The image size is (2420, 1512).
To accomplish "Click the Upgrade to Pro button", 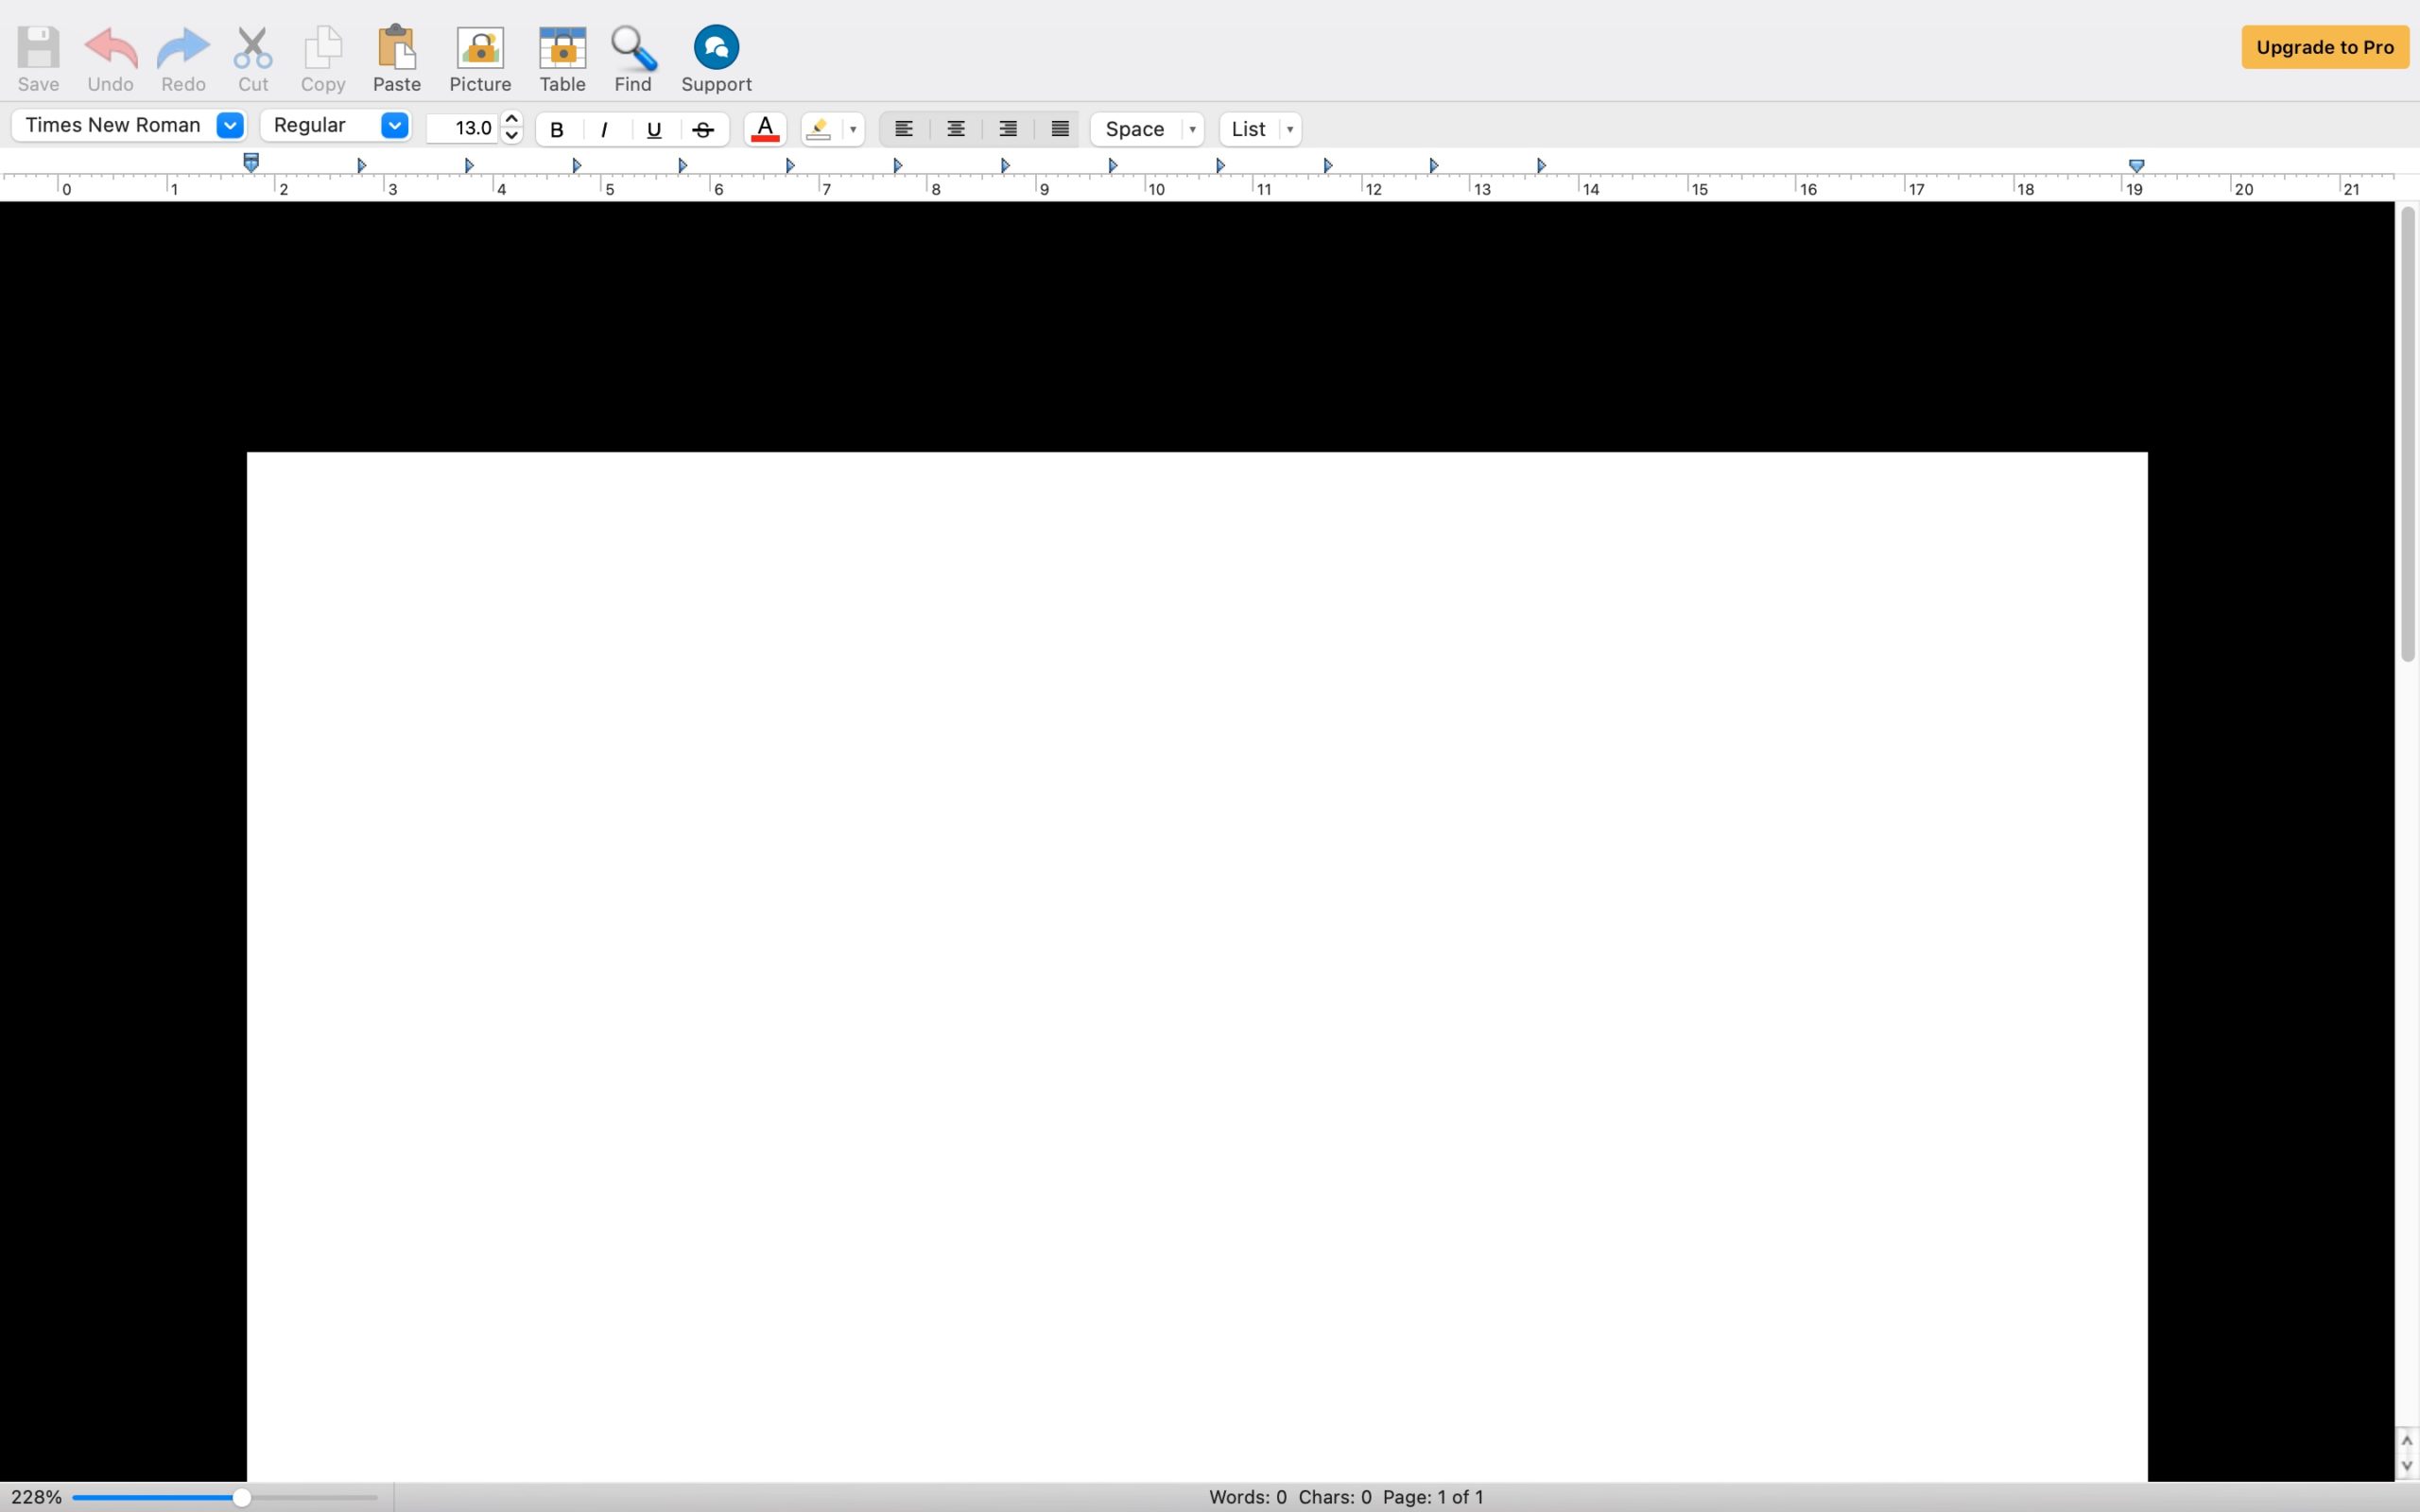I will [x=2324, y=46].
